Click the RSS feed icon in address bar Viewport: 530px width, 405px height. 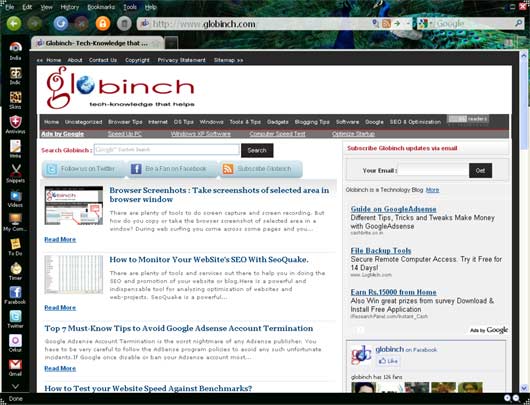(386, 24)
